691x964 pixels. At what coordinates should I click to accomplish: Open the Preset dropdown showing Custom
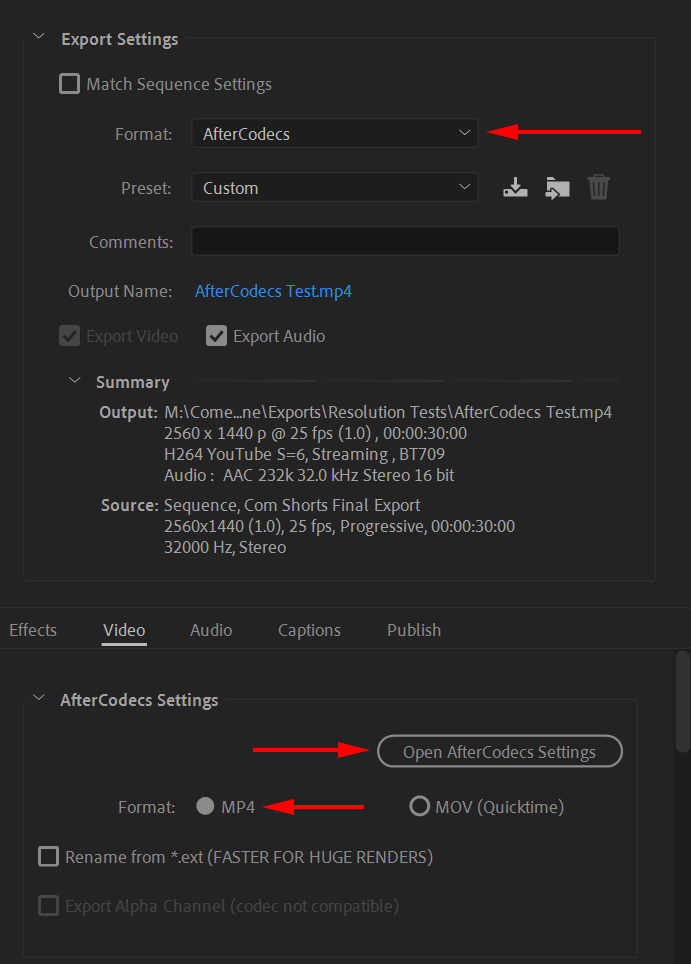(x=335, y=187)
